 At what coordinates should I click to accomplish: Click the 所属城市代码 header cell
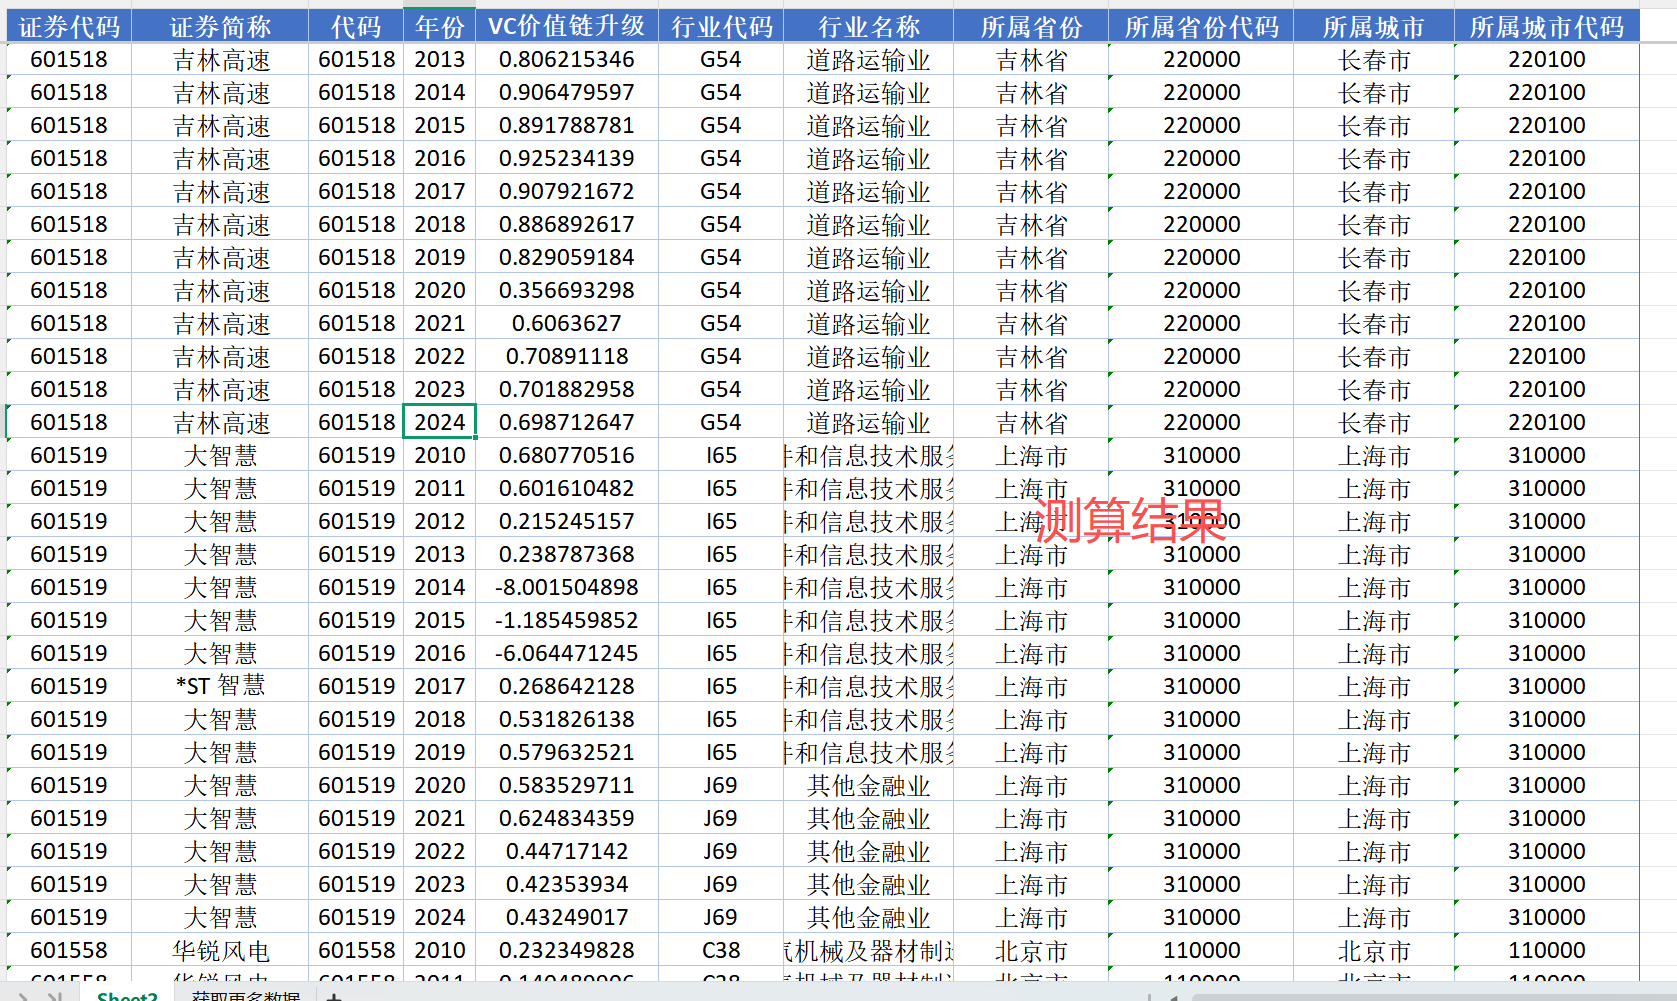click(x=1547, y=27)
